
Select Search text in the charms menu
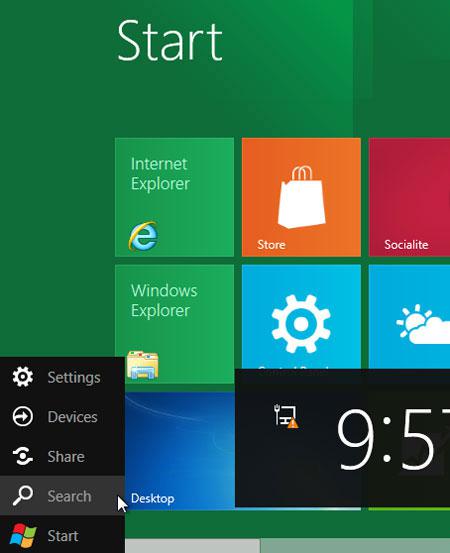click(x=69, y=496)
